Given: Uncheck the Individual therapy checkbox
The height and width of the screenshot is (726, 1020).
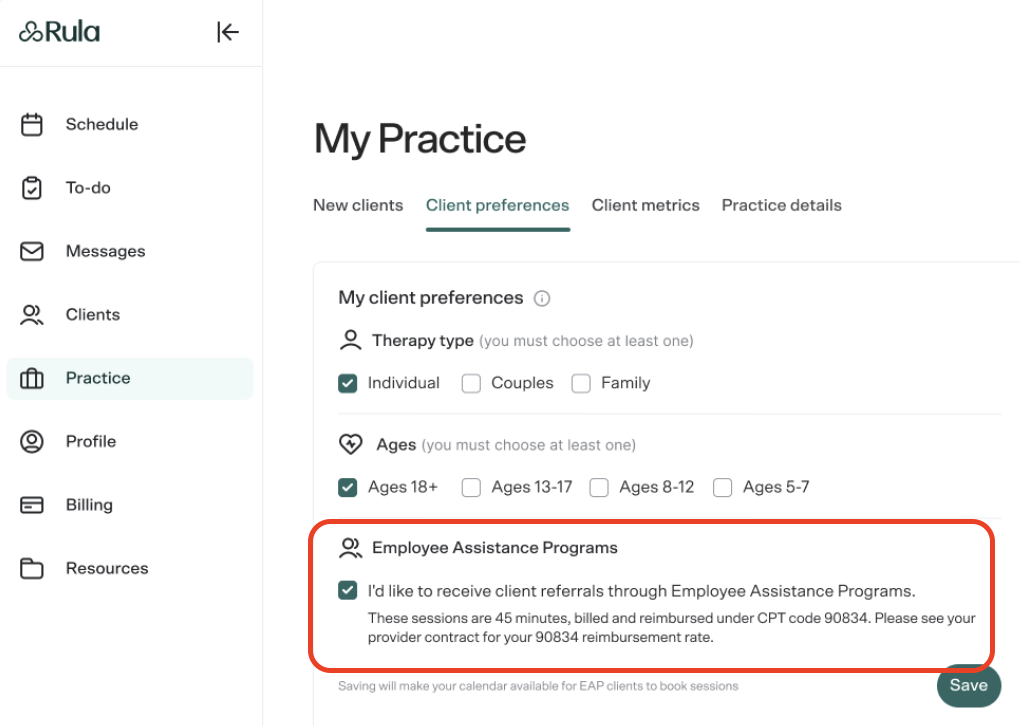Looking at the screenshot, I should tap(347, 383).
